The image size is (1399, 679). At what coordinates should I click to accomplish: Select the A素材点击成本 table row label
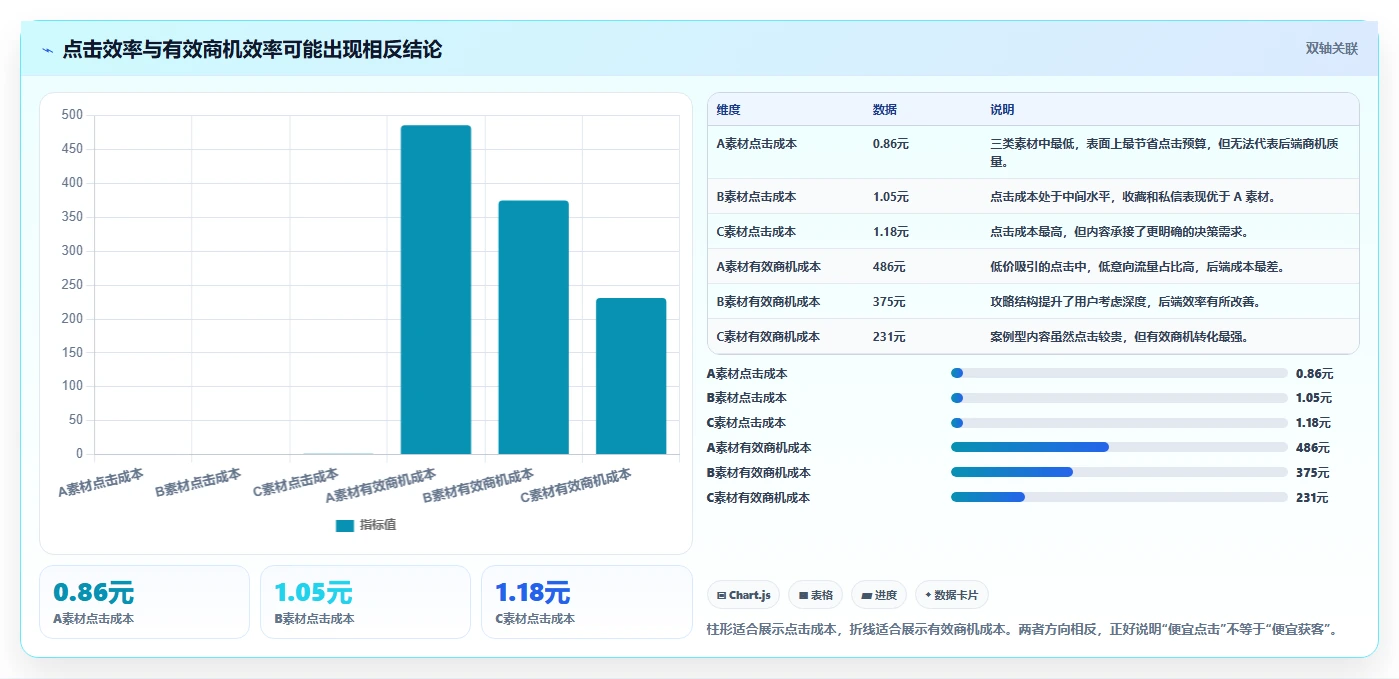click(x=756, y=144)
